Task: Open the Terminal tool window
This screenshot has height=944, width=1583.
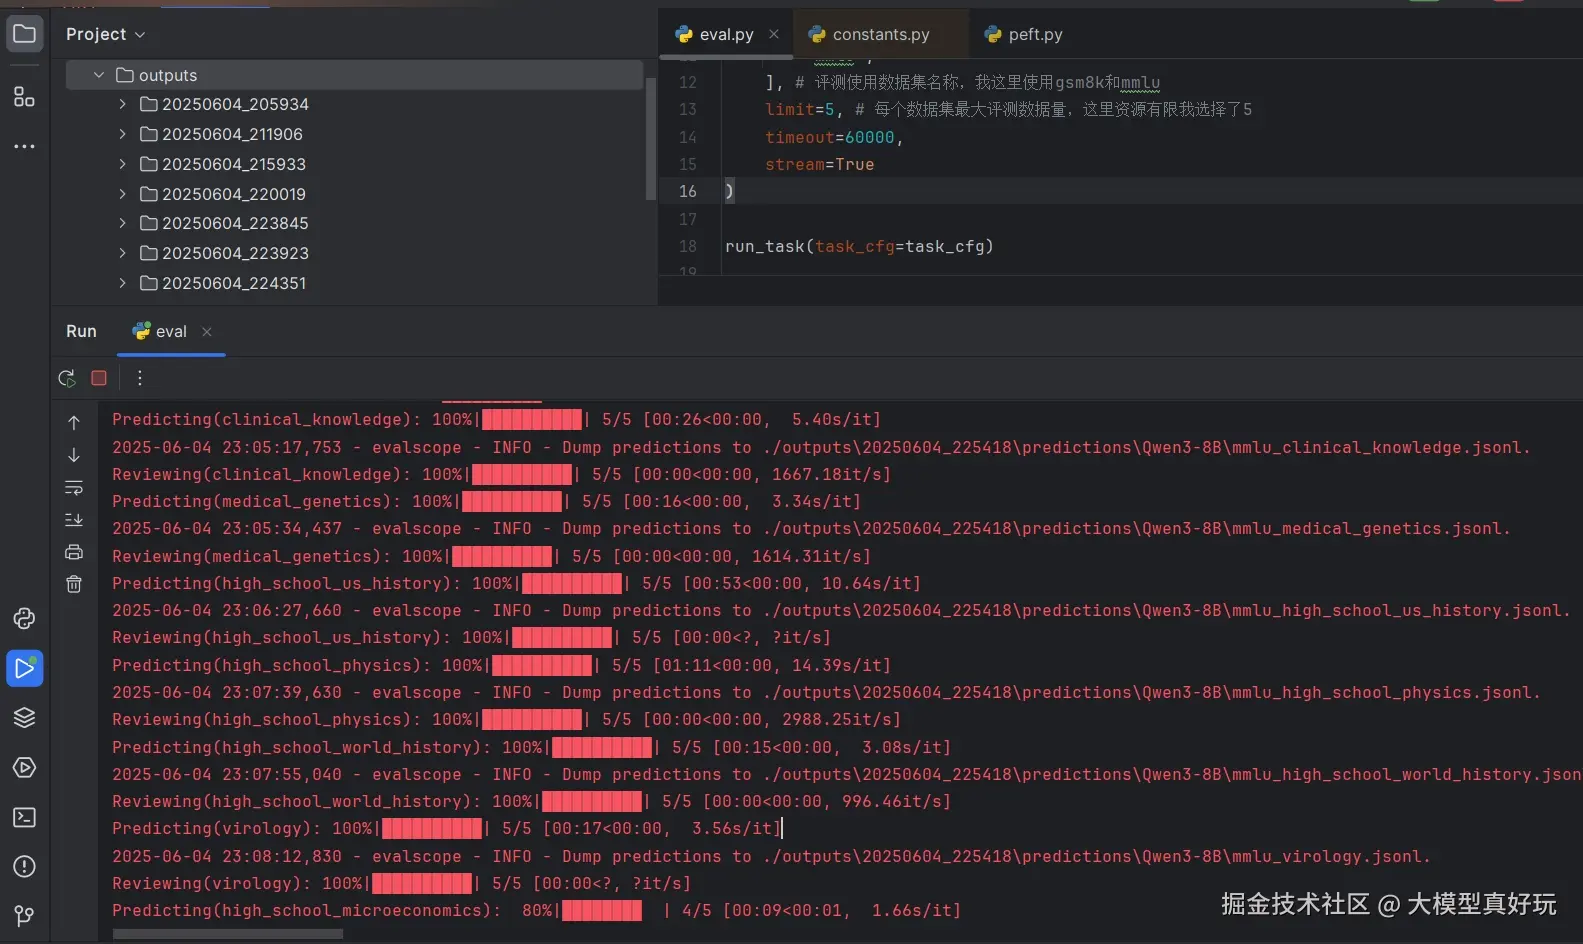Action: click(x=24, y=817)
